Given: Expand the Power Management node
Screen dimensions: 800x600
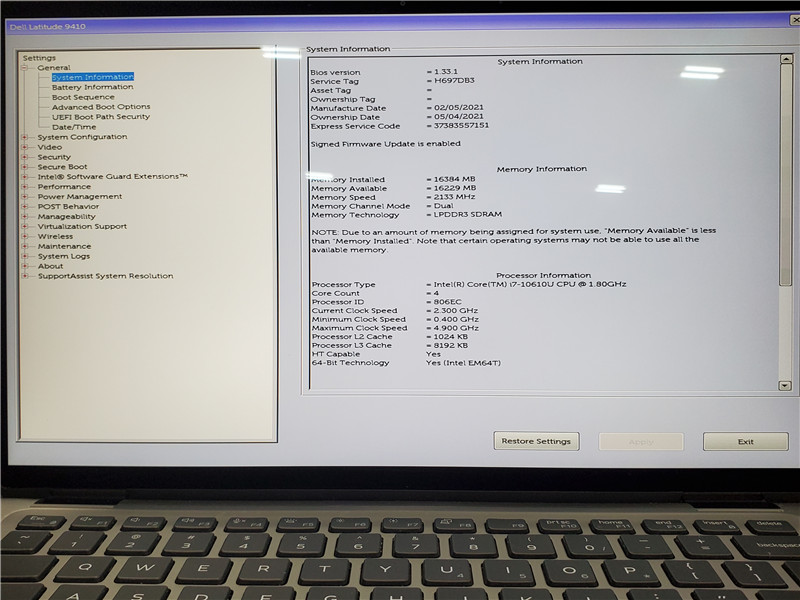Looking at the screenshot, I should pyautogui.click(x=24, y=196).
